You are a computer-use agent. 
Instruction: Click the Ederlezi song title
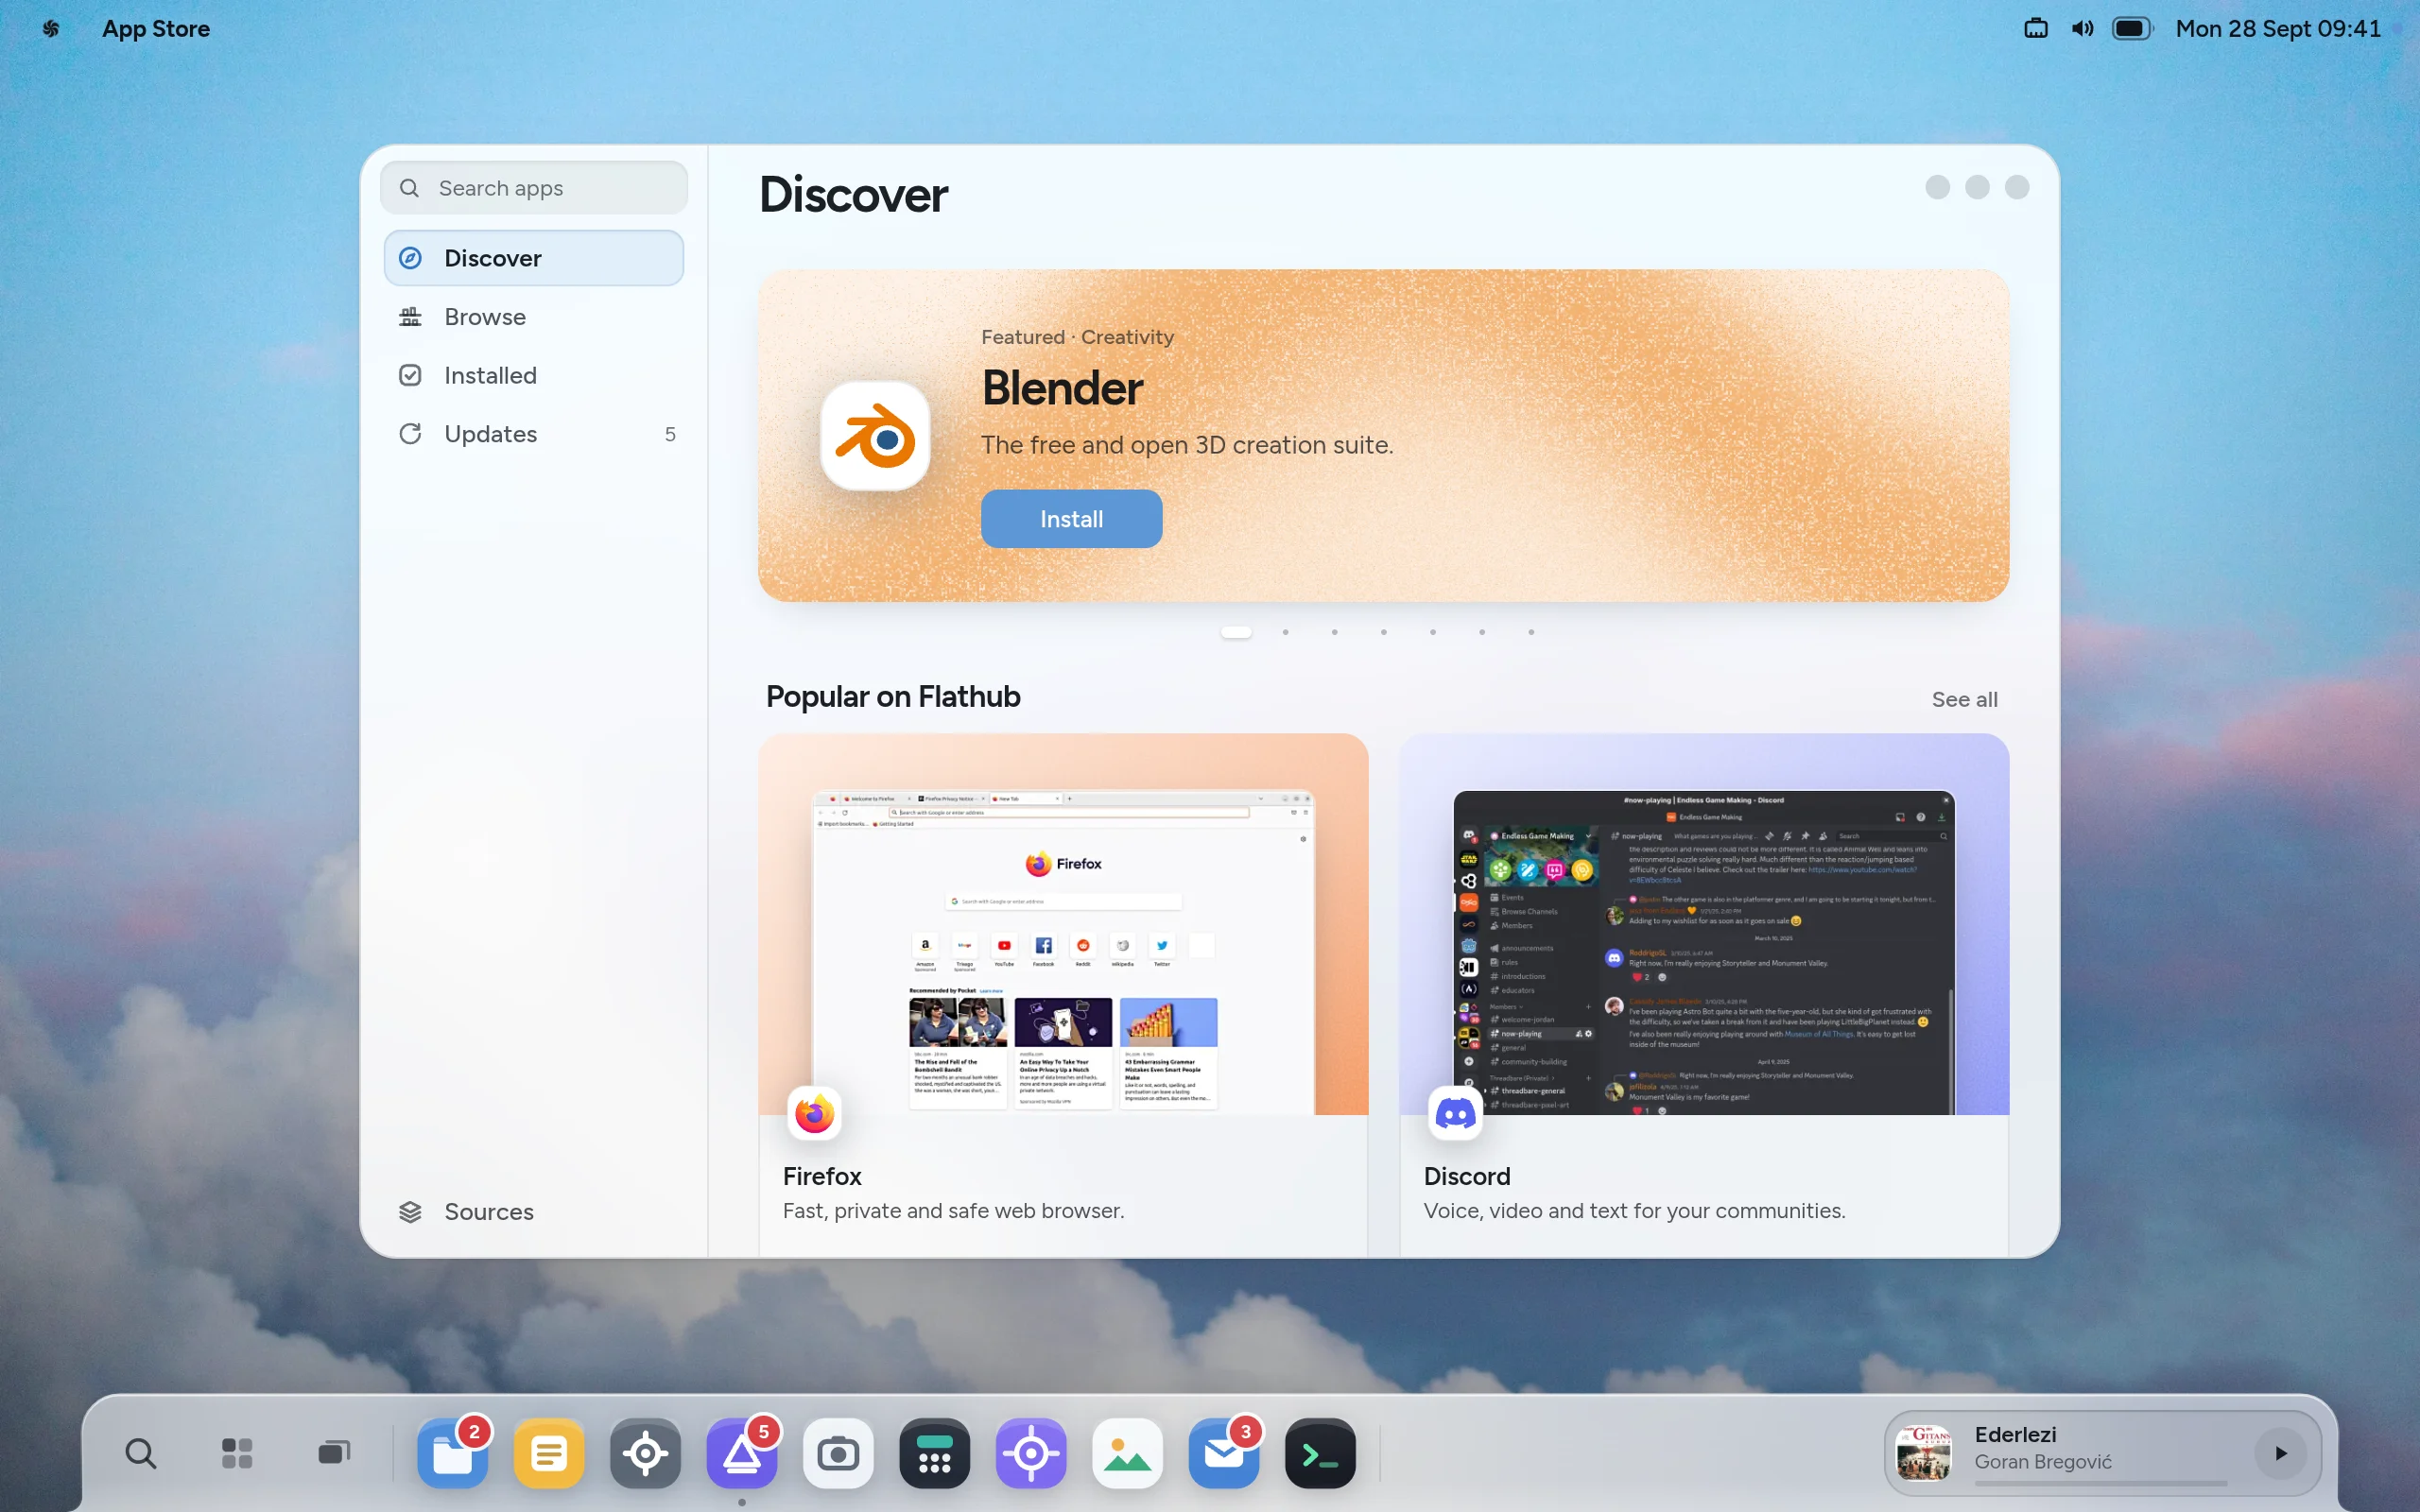click(x=2016, y=1434)
